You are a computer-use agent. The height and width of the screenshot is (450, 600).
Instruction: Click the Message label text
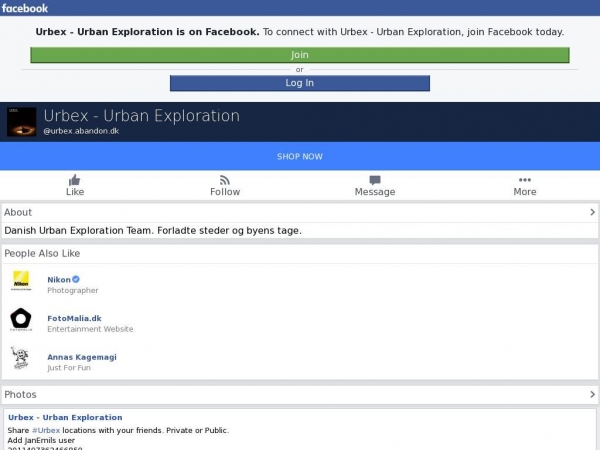375,192
